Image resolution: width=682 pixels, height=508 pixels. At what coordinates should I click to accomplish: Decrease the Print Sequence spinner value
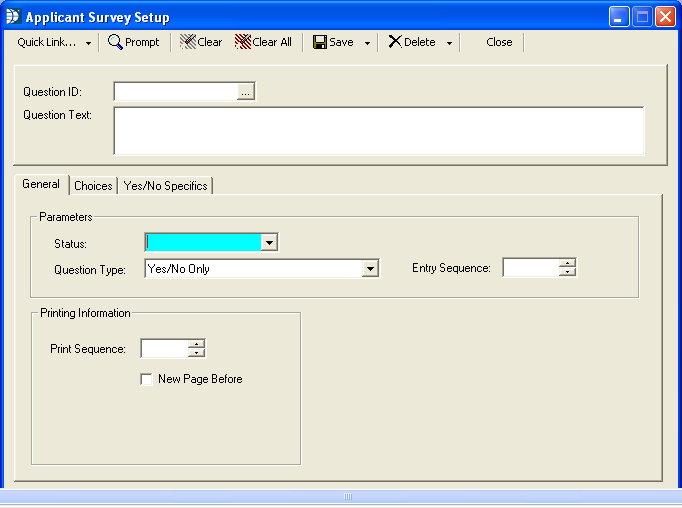tap(196, 353)
